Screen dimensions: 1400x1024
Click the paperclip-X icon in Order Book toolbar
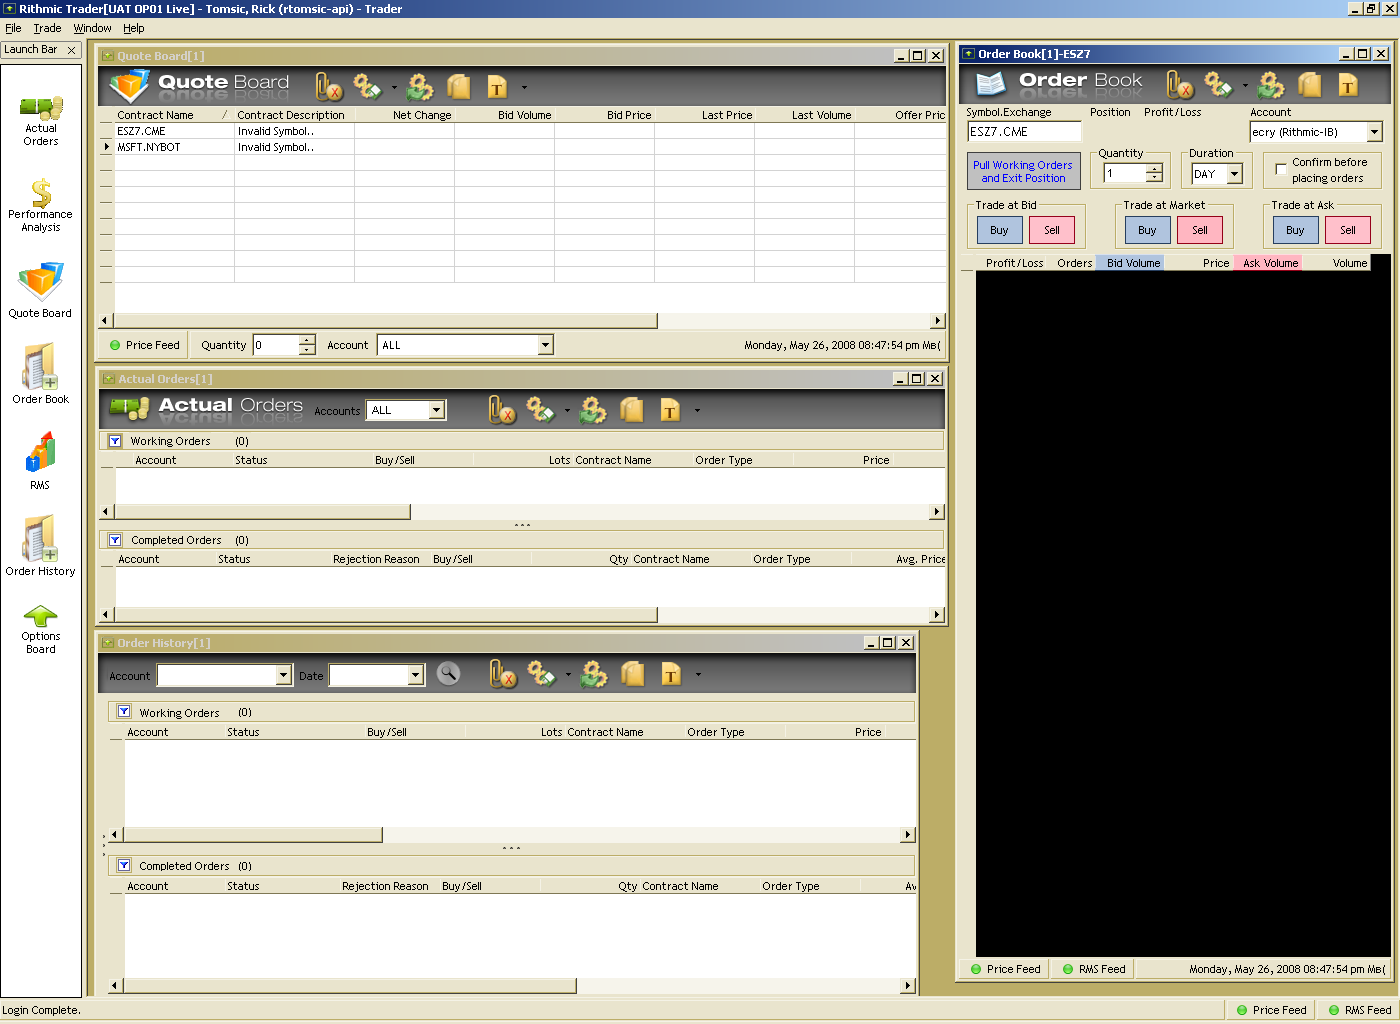[x=1180, y=85]
